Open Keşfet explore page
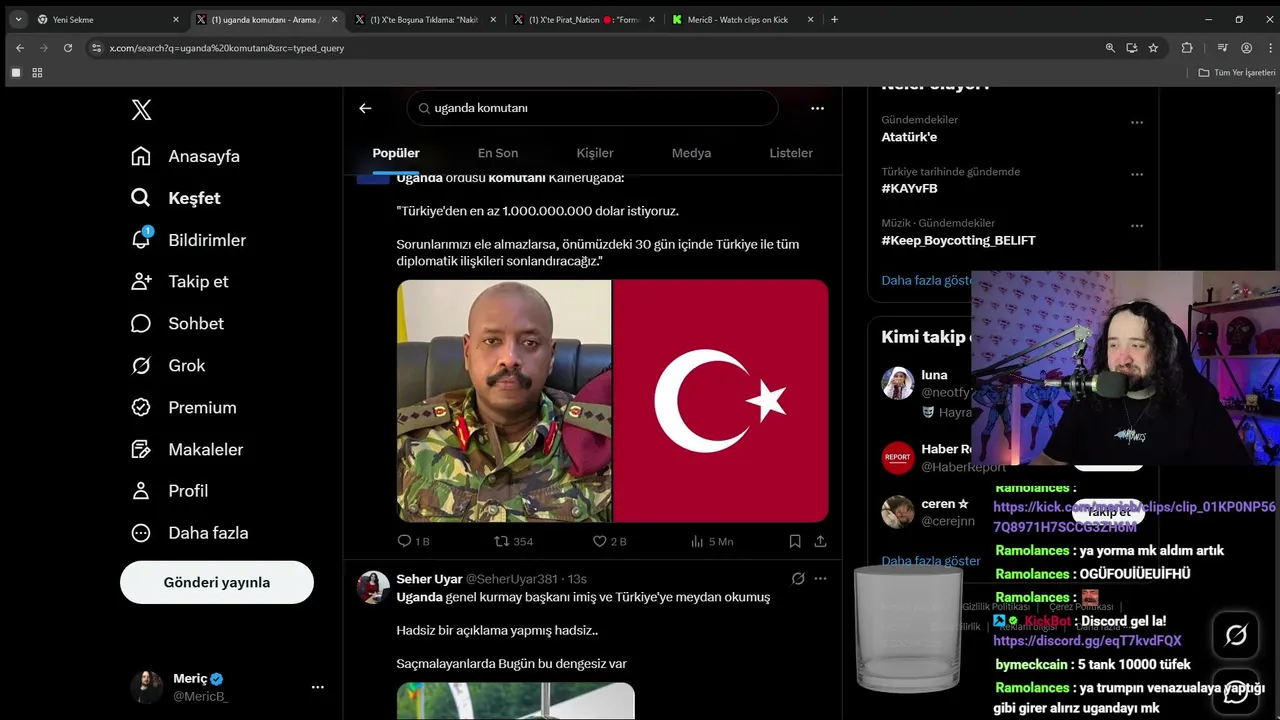1280x720 pixels. pyautogui.click(x=176, y=198)
